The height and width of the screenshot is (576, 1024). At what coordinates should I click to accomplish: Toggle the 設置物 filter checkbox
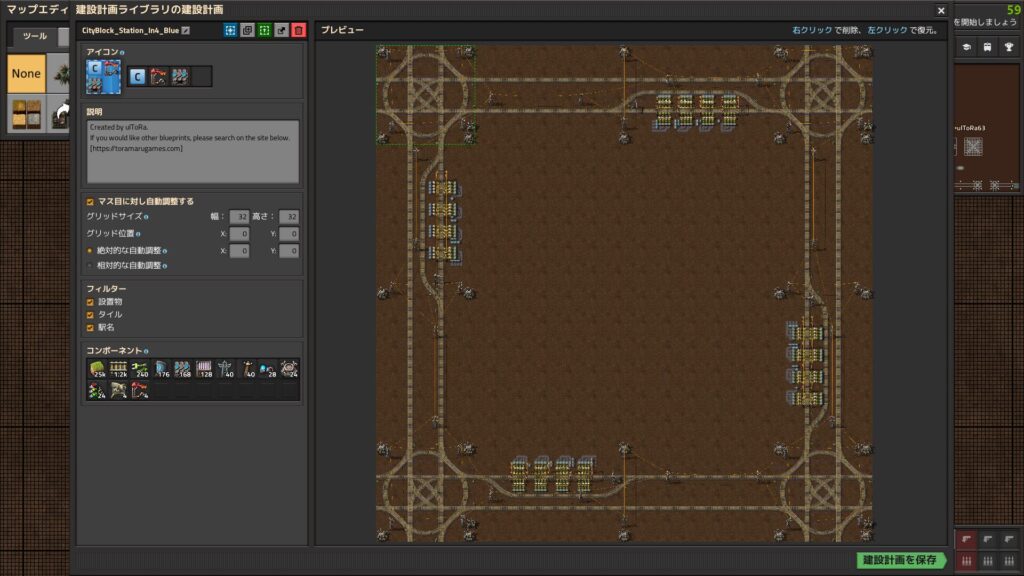tap(90, 302)
